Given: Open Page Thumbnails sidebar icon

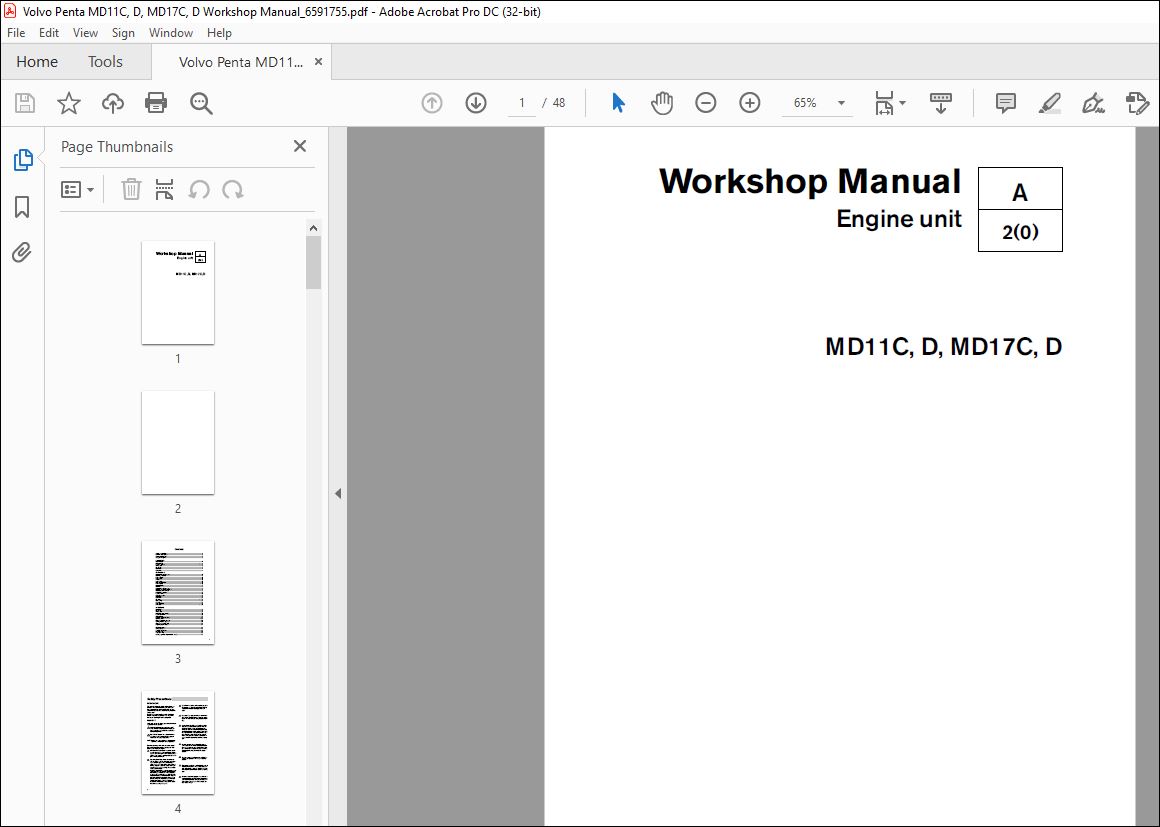Looking at the screenshot, I should [x=23, y=160].
